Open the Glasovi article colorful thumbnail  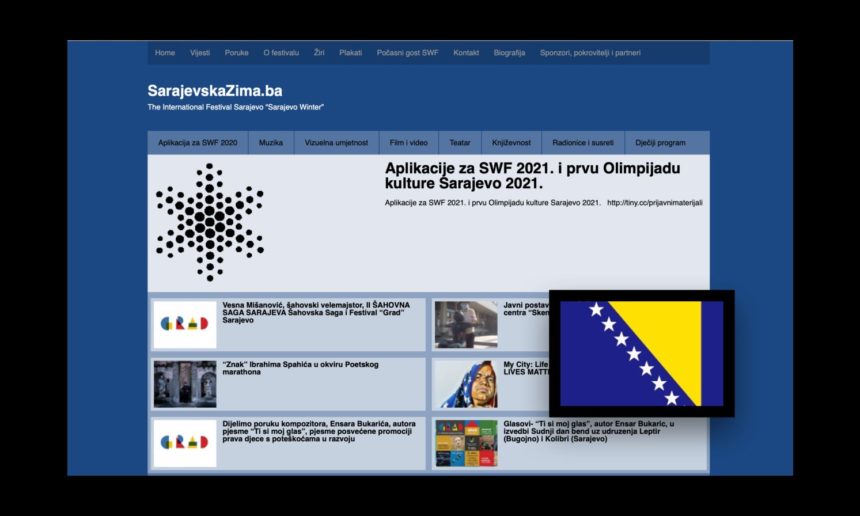coord(466,443)
